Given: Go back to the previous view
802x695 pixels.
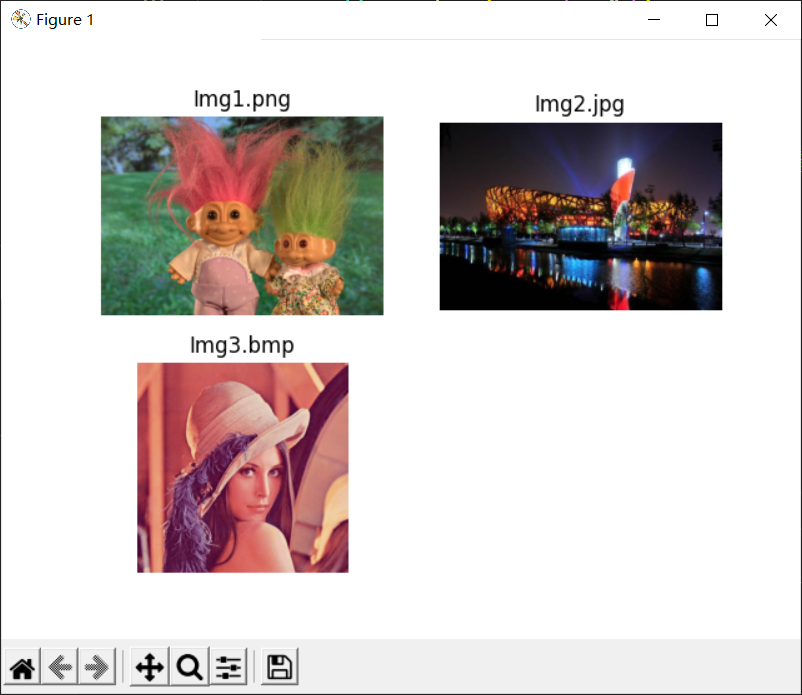Looking at the screenshot, I should pos(60,667).
